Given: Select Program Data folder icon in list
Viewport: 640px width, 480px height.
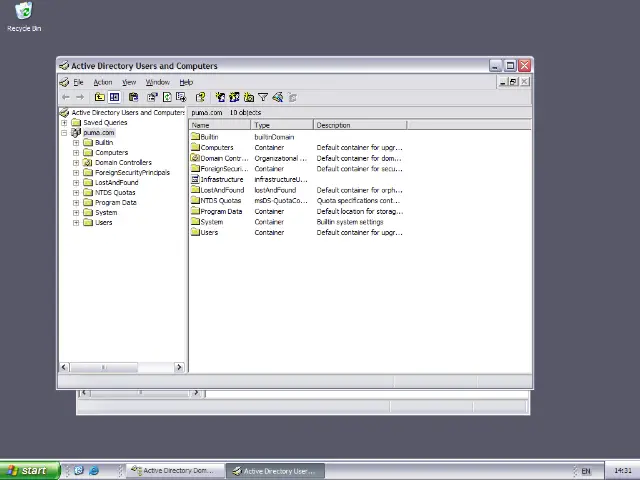Looking at the screenshot, I should coord(195,211).
